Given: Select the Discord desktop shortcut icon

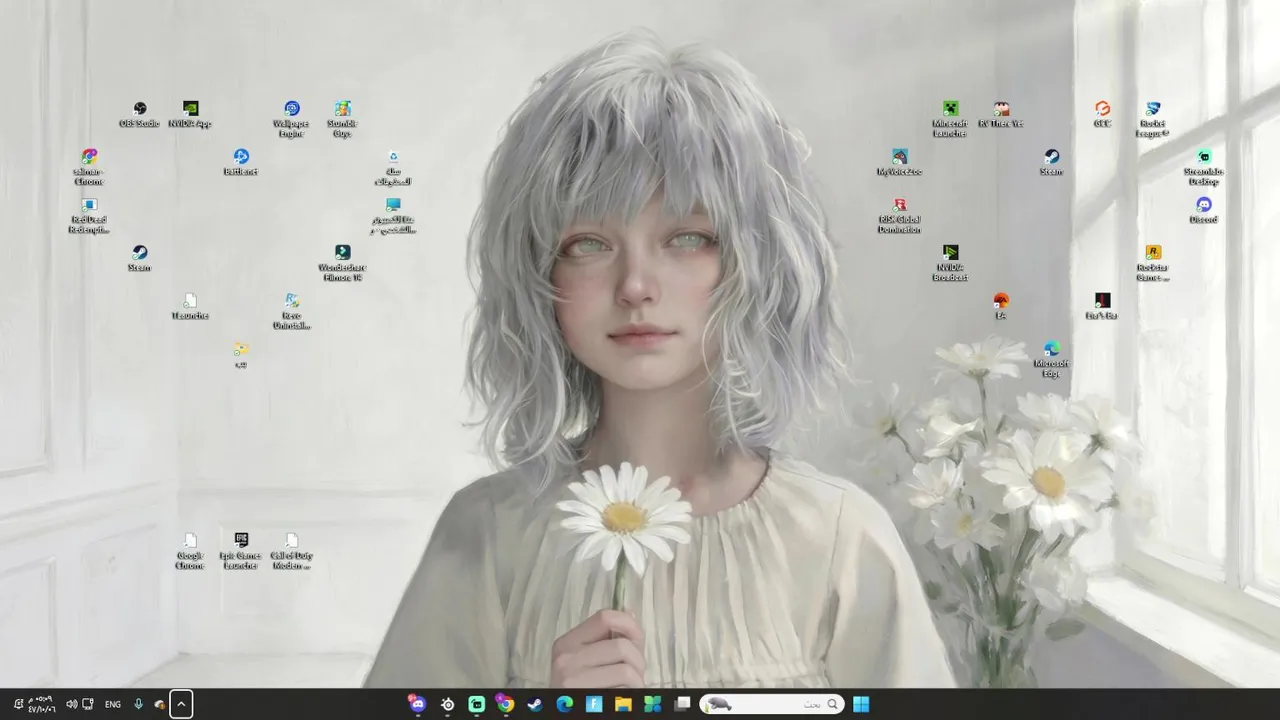Looking at the screenshot, I should [x=1204, y=210].
